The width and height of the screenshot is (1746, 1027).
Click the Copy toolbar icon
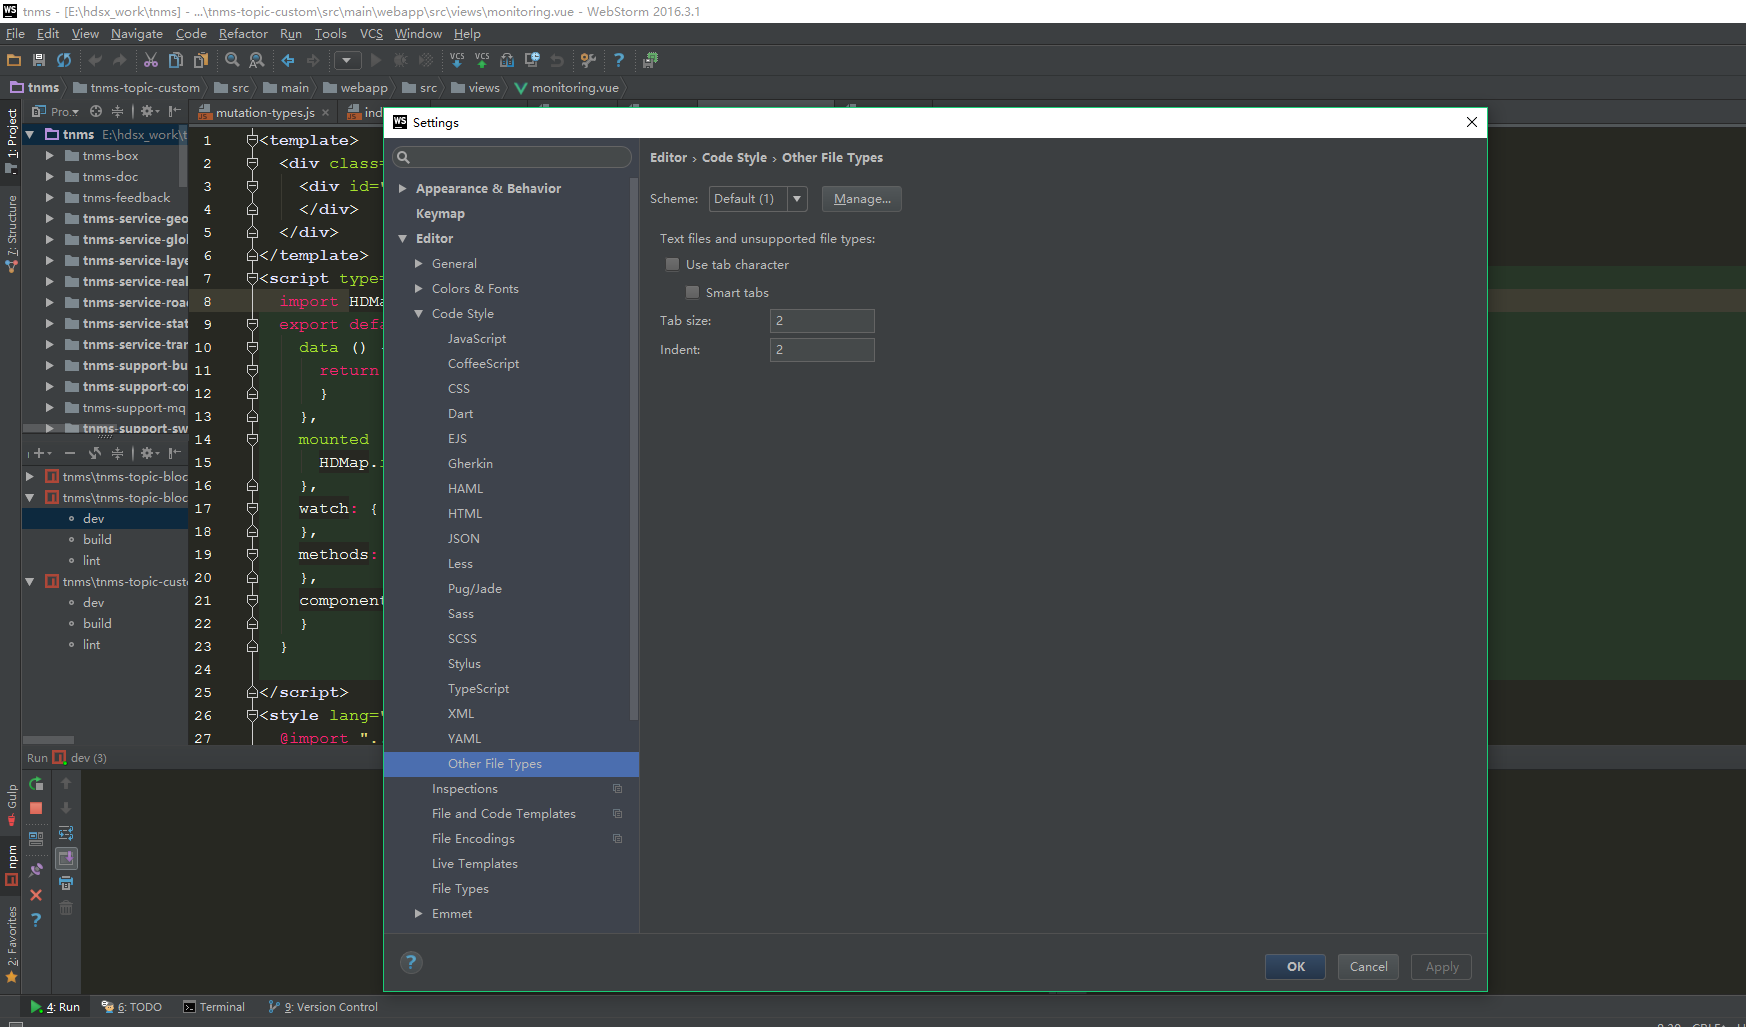coord(176,60)
